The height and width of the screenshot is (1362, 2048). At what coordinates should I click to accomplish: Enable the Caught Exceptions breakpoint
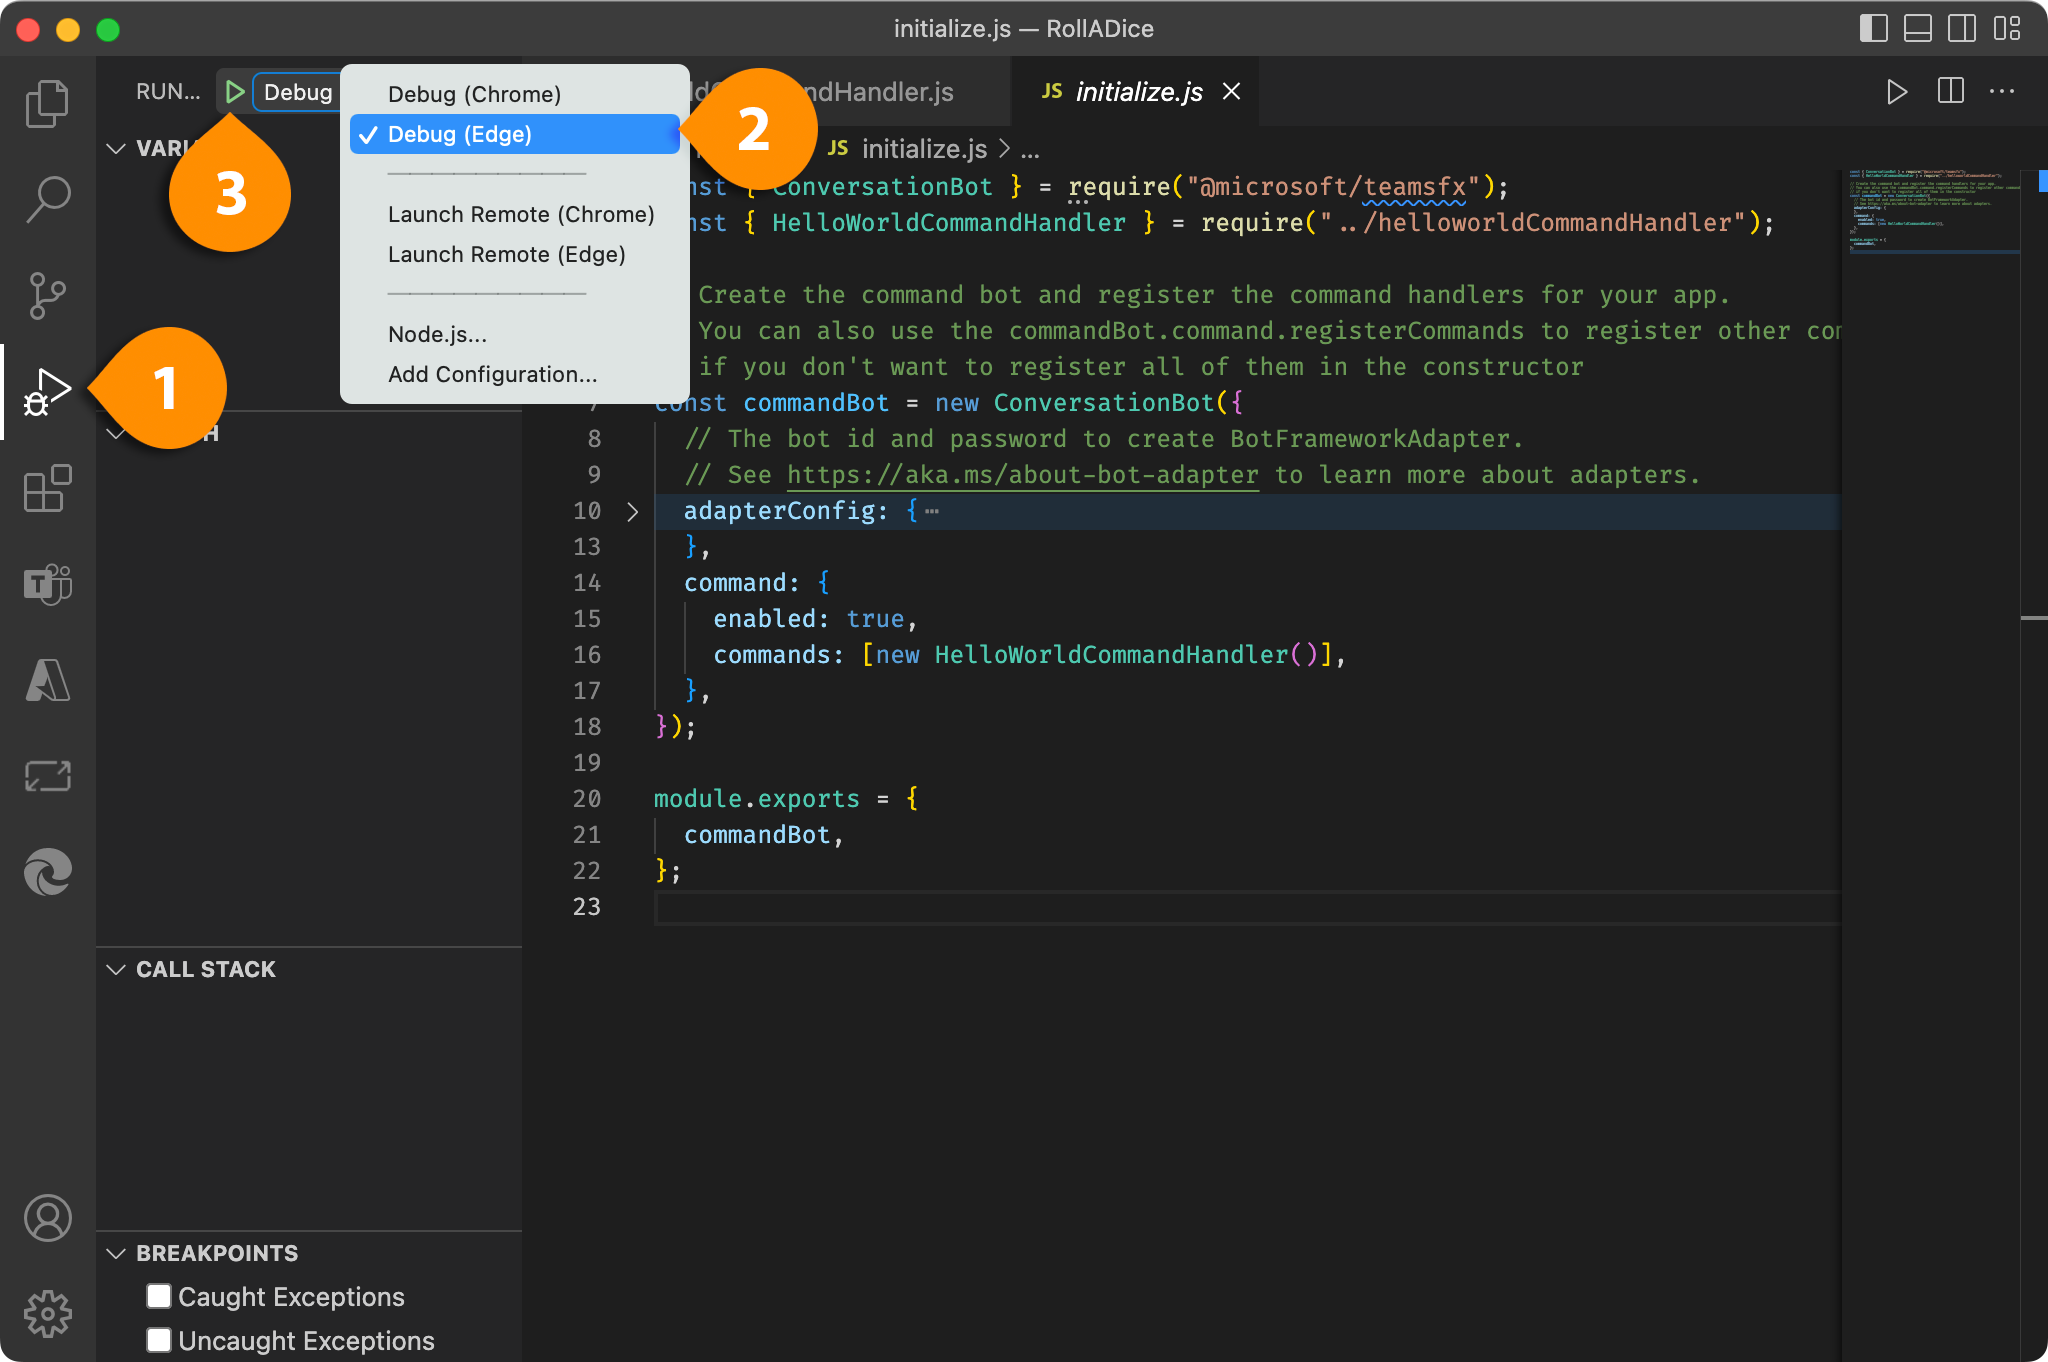coord(159,1296)
